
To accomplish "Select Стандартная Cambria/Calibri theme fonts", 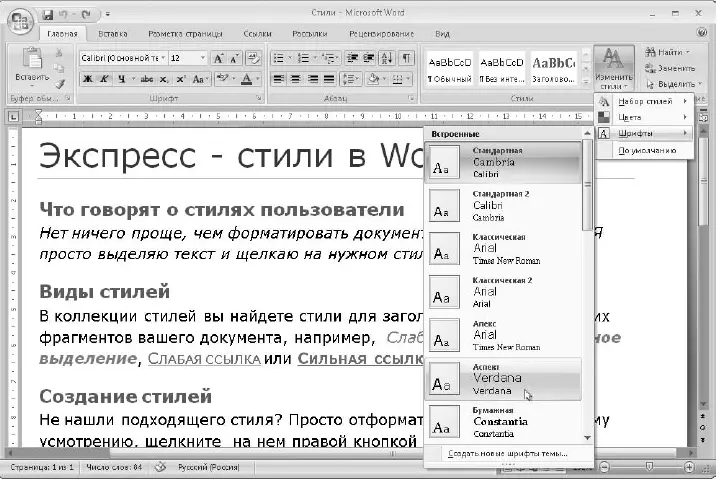I will [x=503, y=162].
